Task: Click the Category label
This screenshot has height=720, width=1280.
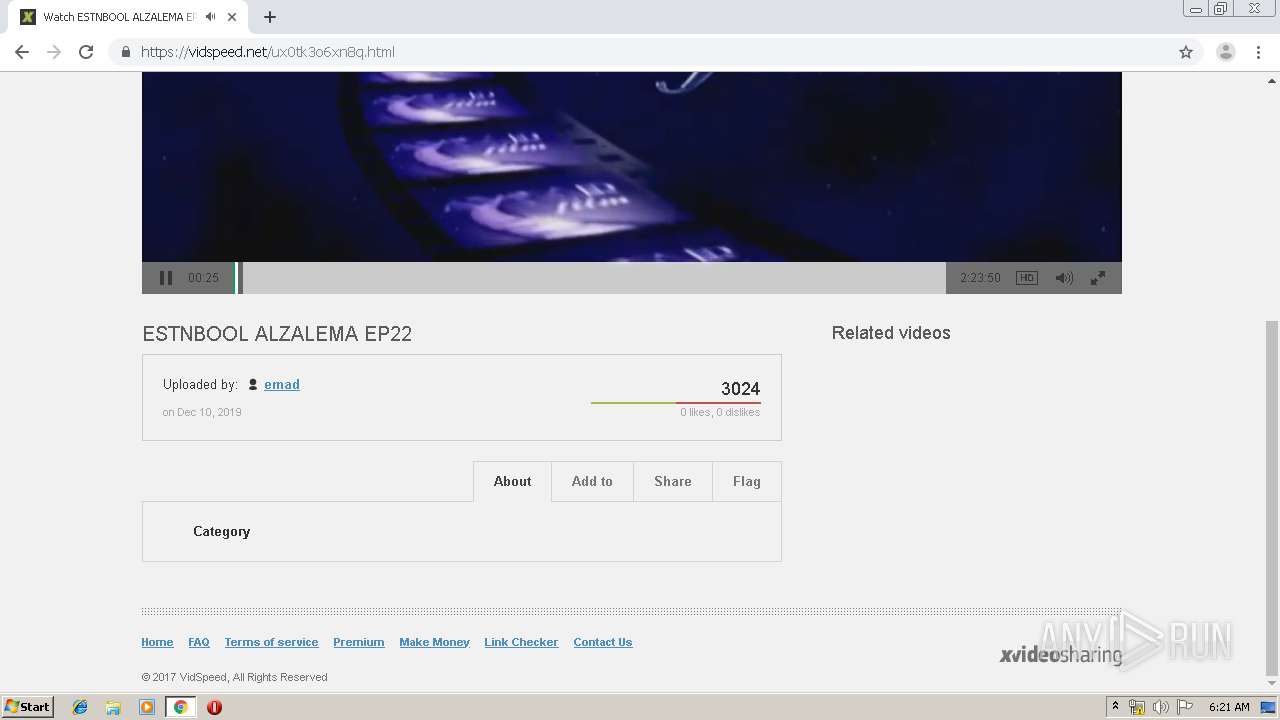Action: point(221,531)
